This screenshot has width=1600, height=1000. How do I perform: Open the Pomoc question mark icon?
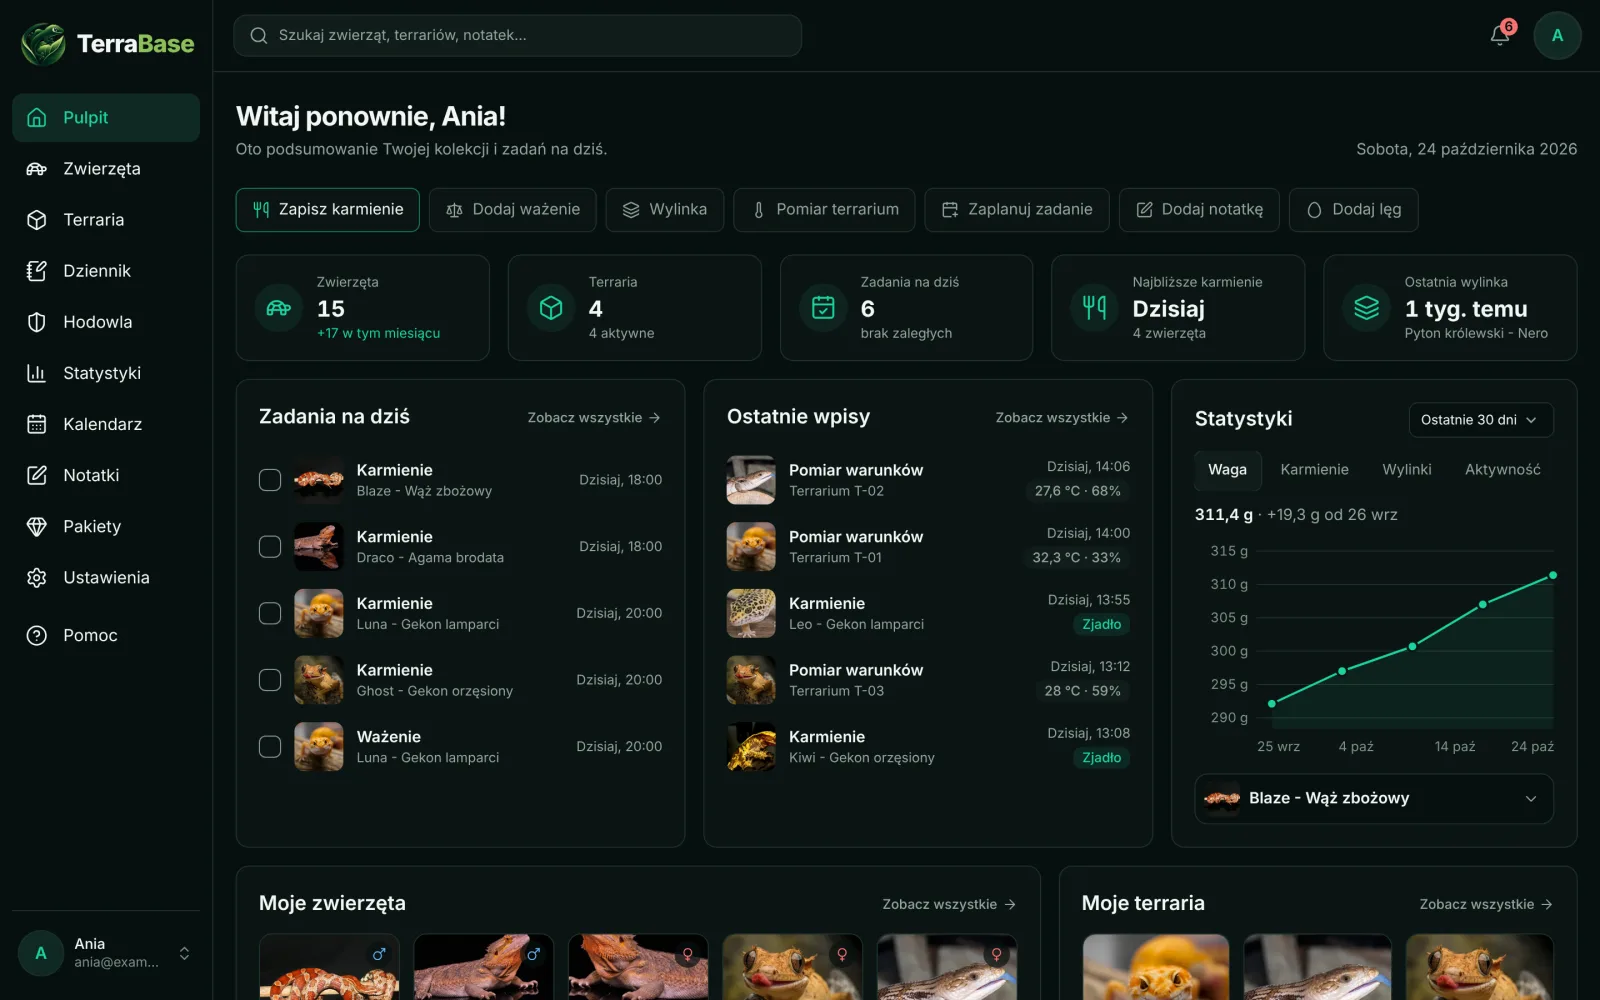(37, 636)
